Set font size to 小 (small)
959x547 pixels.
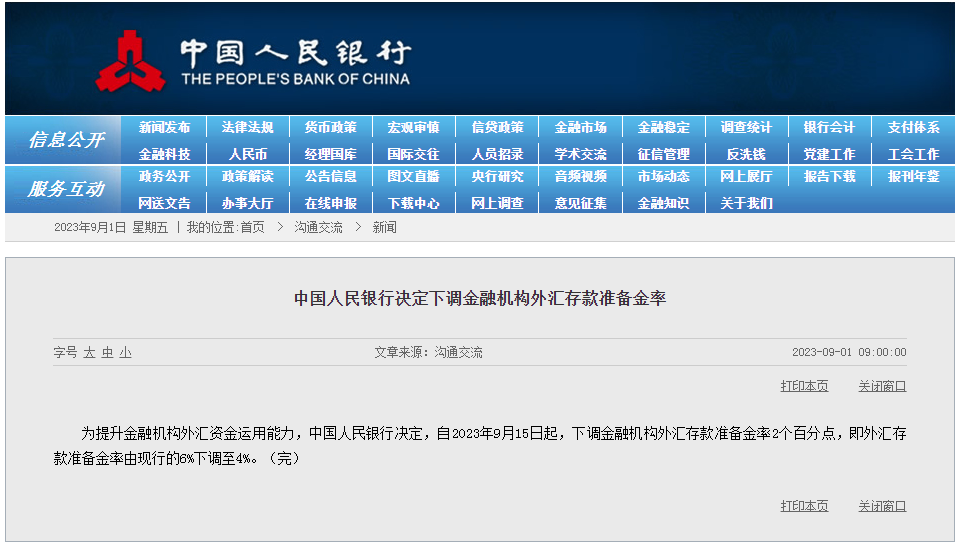[x=125, y=353]
